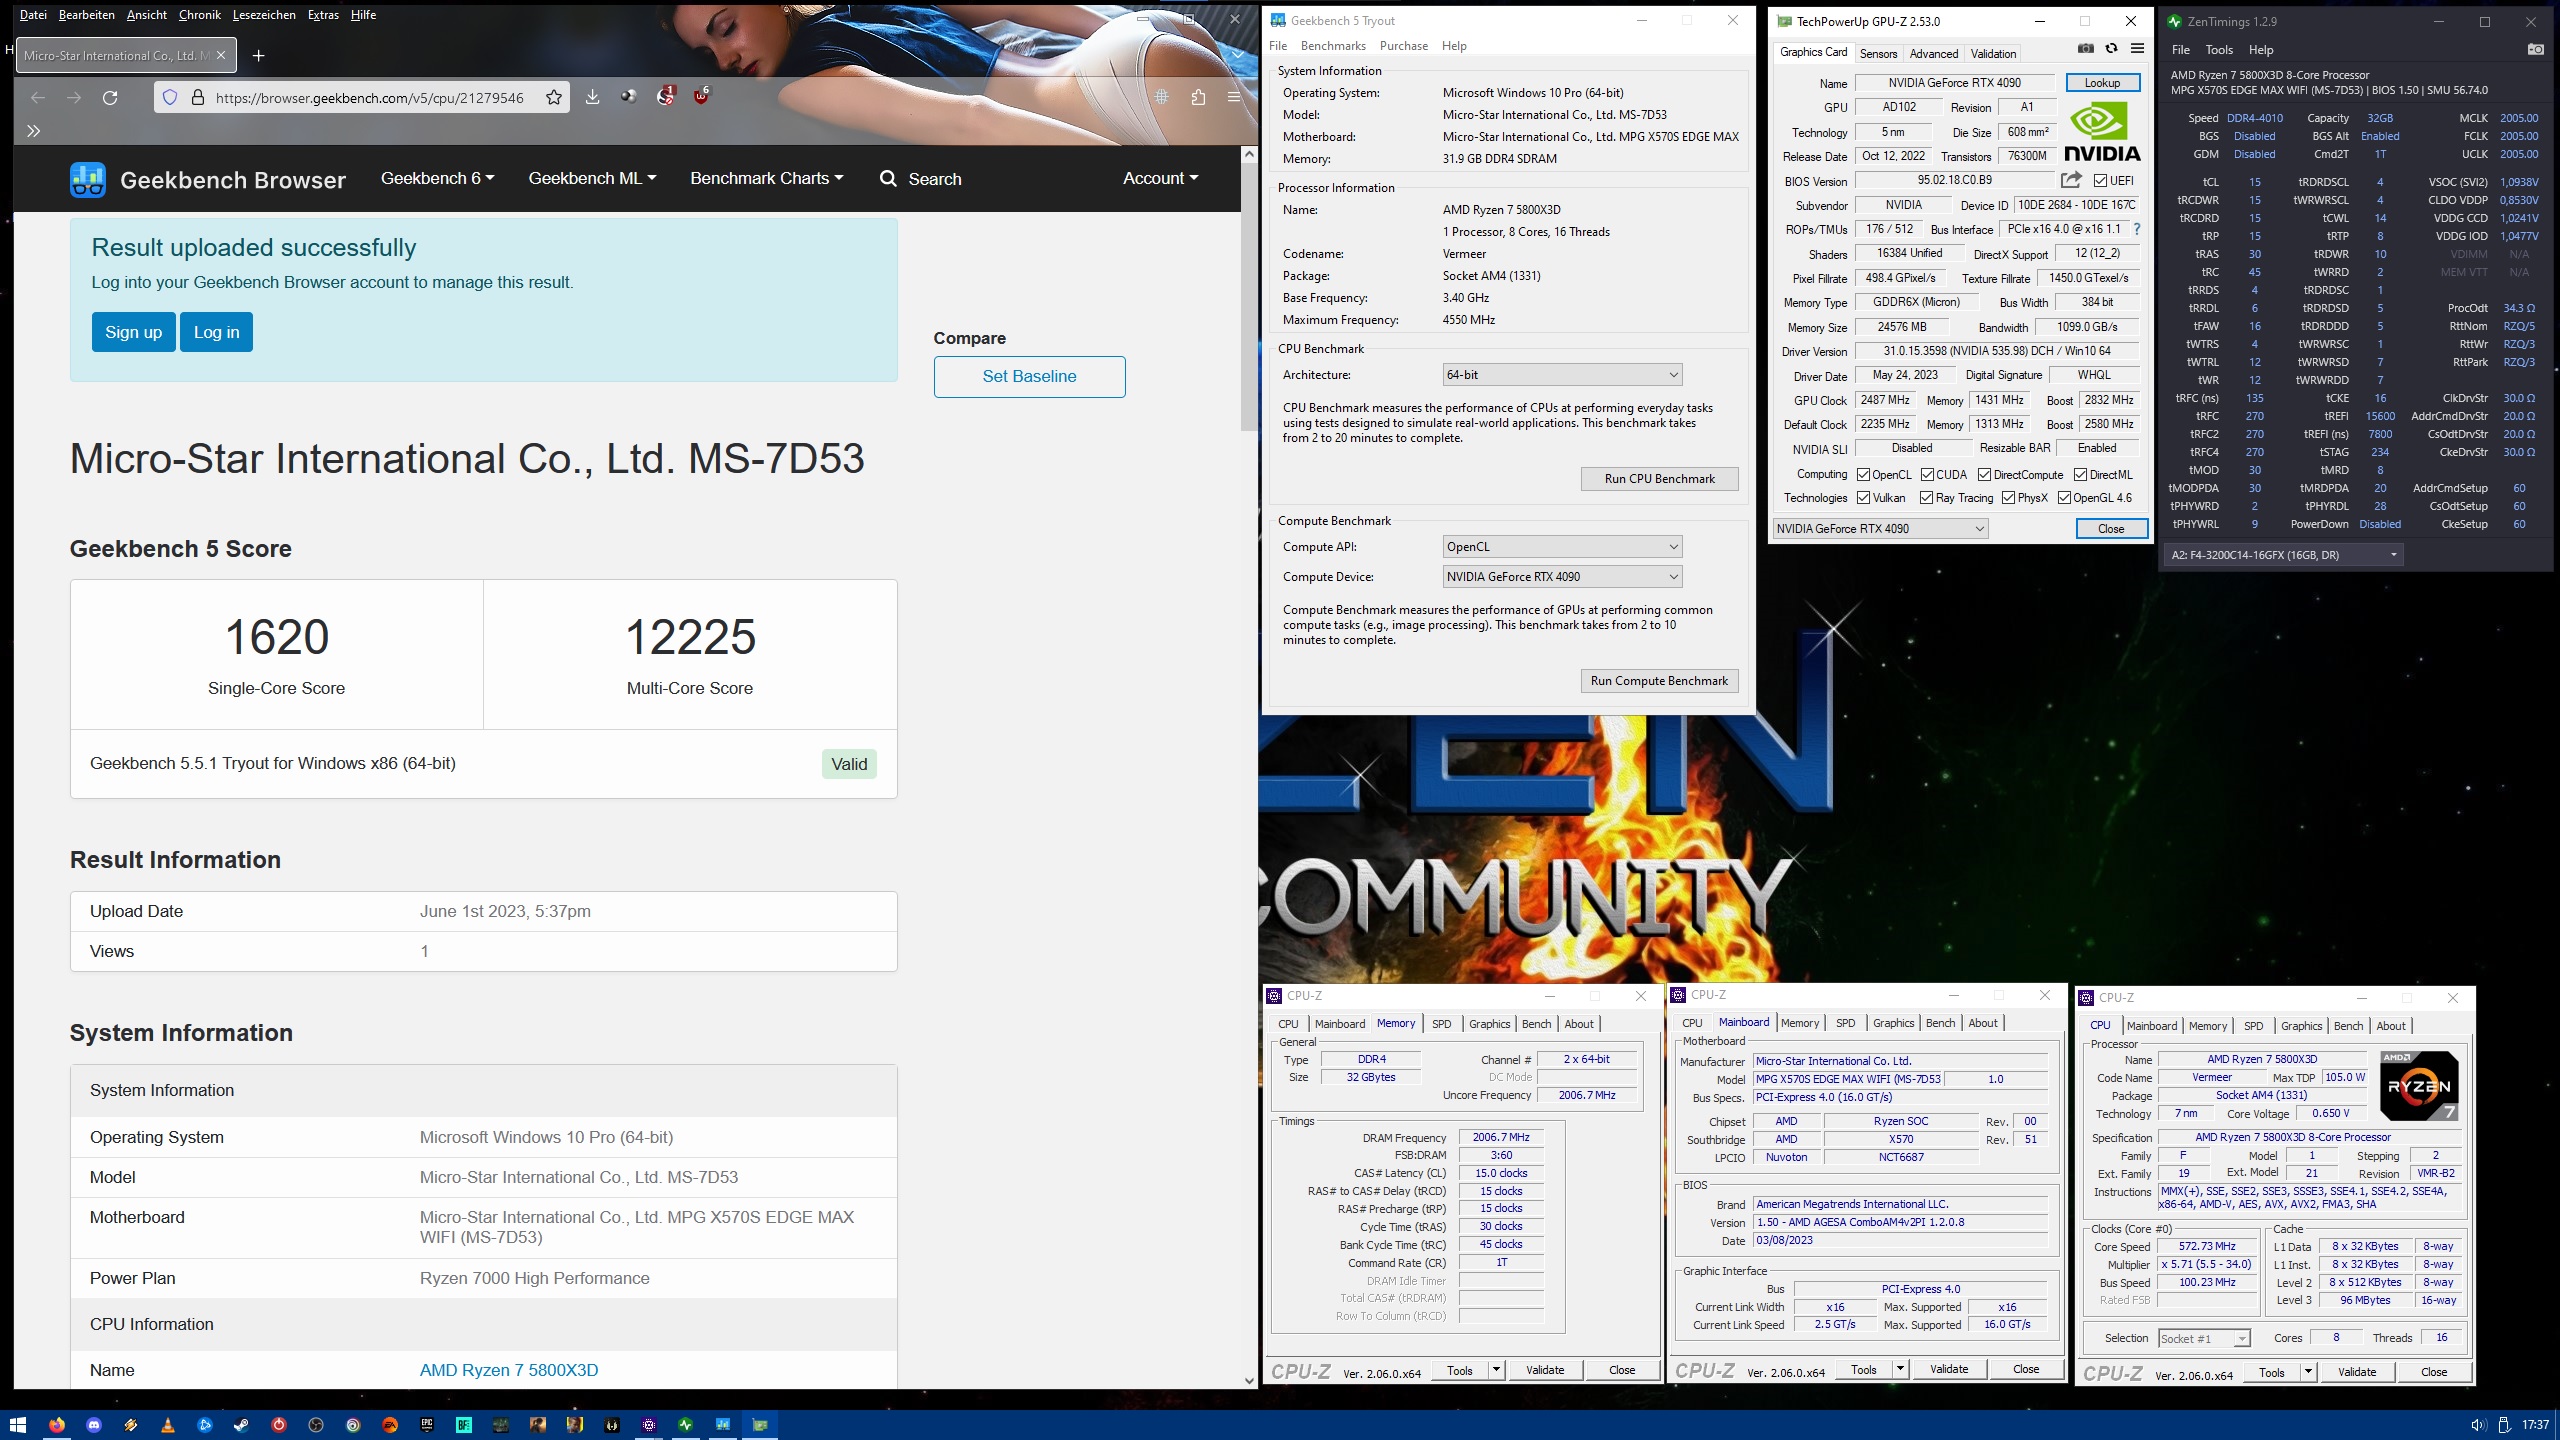Toggle the OpenGL 4.6 checkbox in GPU-Z
This screenshot has height=1440, width=2560.
[x=2064, y=498]
